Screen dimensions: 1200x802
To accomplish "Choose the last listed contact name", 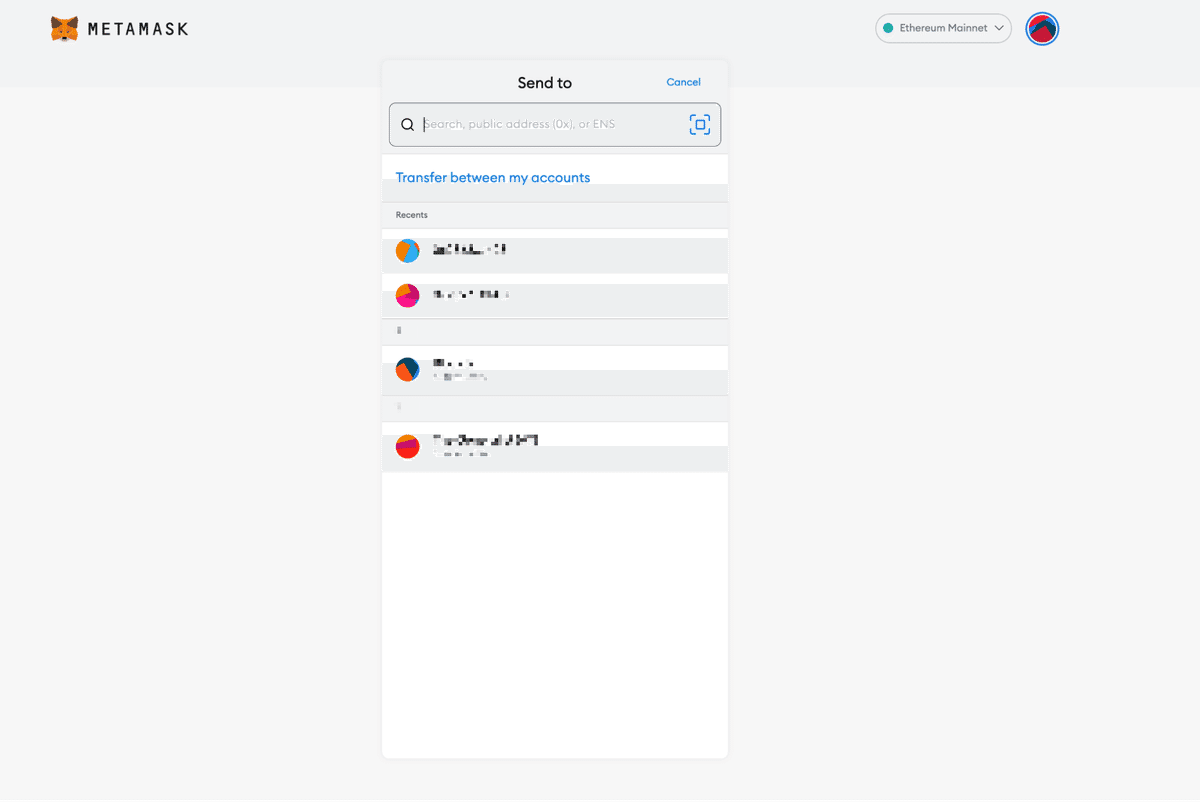I will (x=485, y=440).
